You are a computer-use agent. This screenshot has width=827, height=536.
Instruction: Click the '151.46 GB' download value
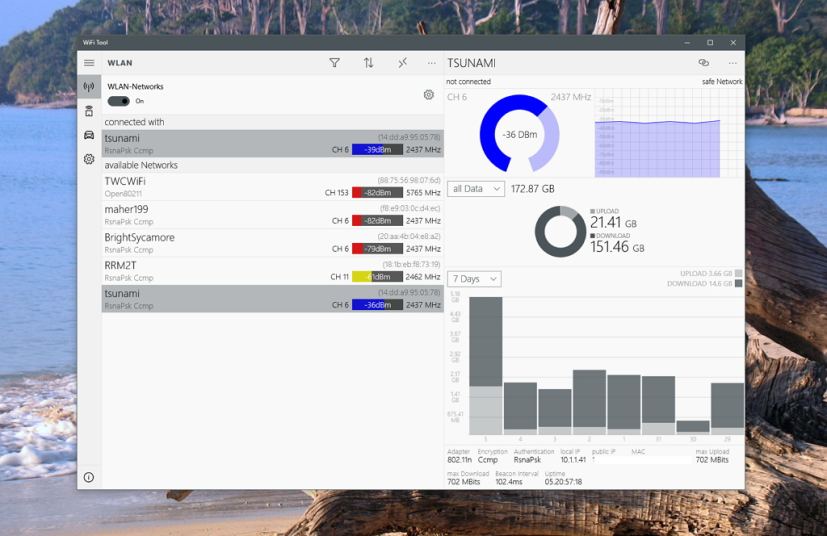(617, 247)
